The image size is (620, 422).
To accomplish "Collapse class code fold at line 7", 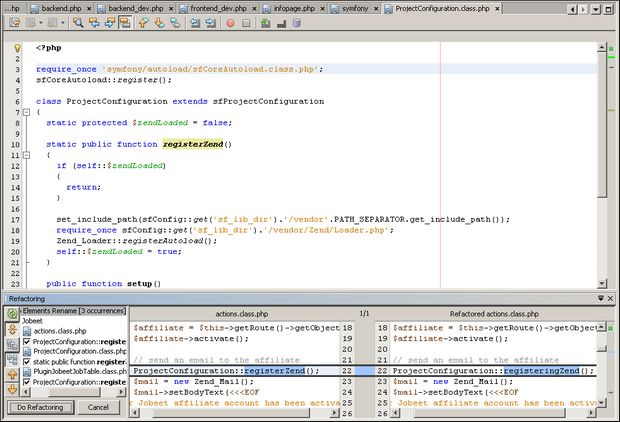I will click(26, 112).
